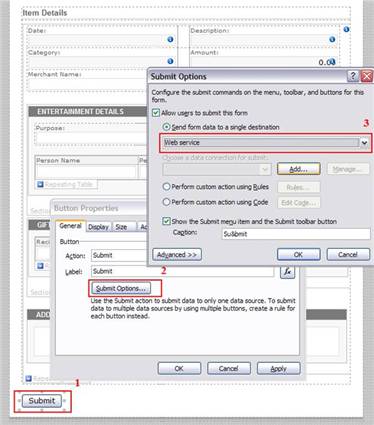Click the Action field showing Submit

pos(119,255)
